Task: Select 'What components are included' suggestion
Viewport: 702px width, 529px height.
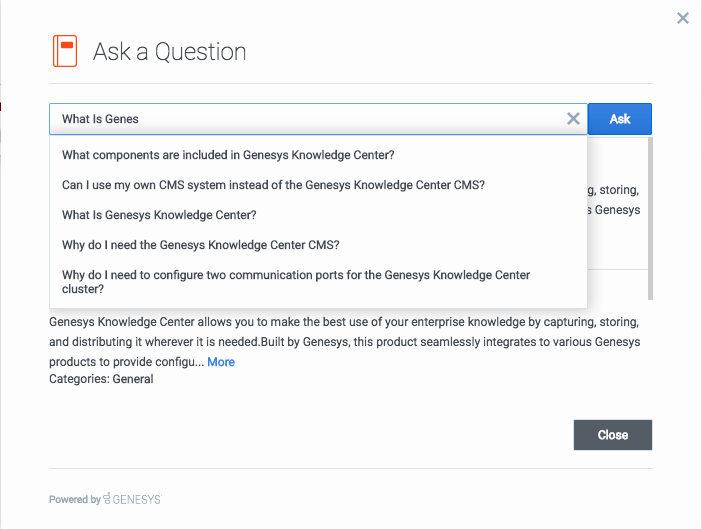Action: (x=228, y=155)
